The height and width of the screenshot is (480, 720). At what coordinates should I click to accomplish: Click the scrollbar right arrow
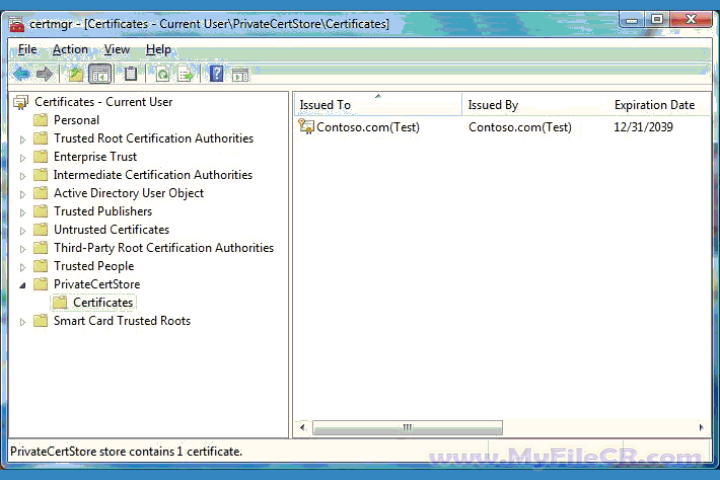coord(701,427)
